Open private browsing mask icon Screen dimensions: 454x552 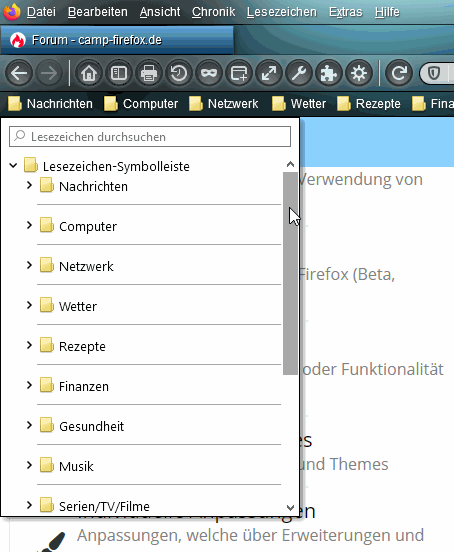point(209,73)
